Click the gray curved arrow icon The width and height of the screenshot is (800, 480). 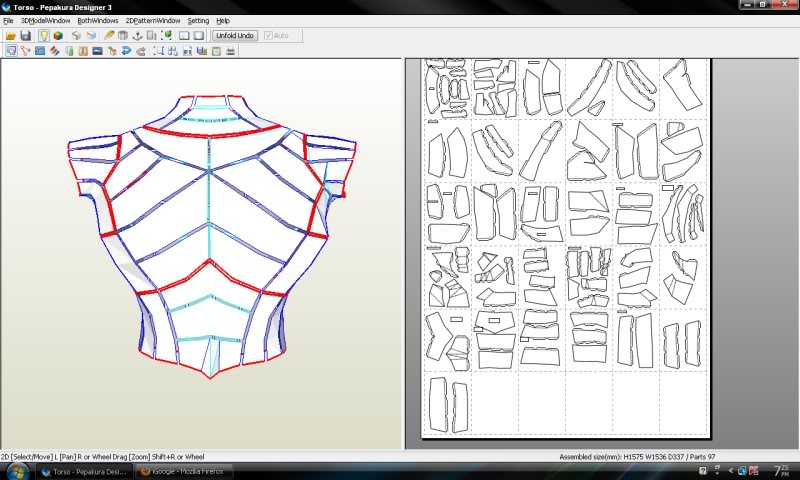pos(141,51)
